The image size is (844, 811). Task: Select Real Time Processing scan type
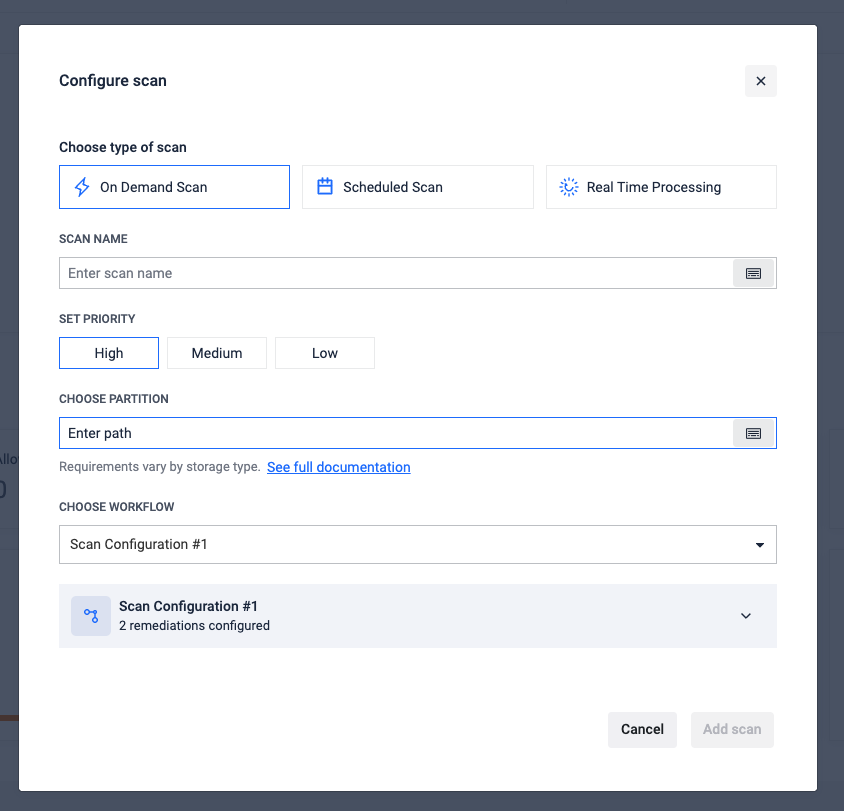coord(661,187)
